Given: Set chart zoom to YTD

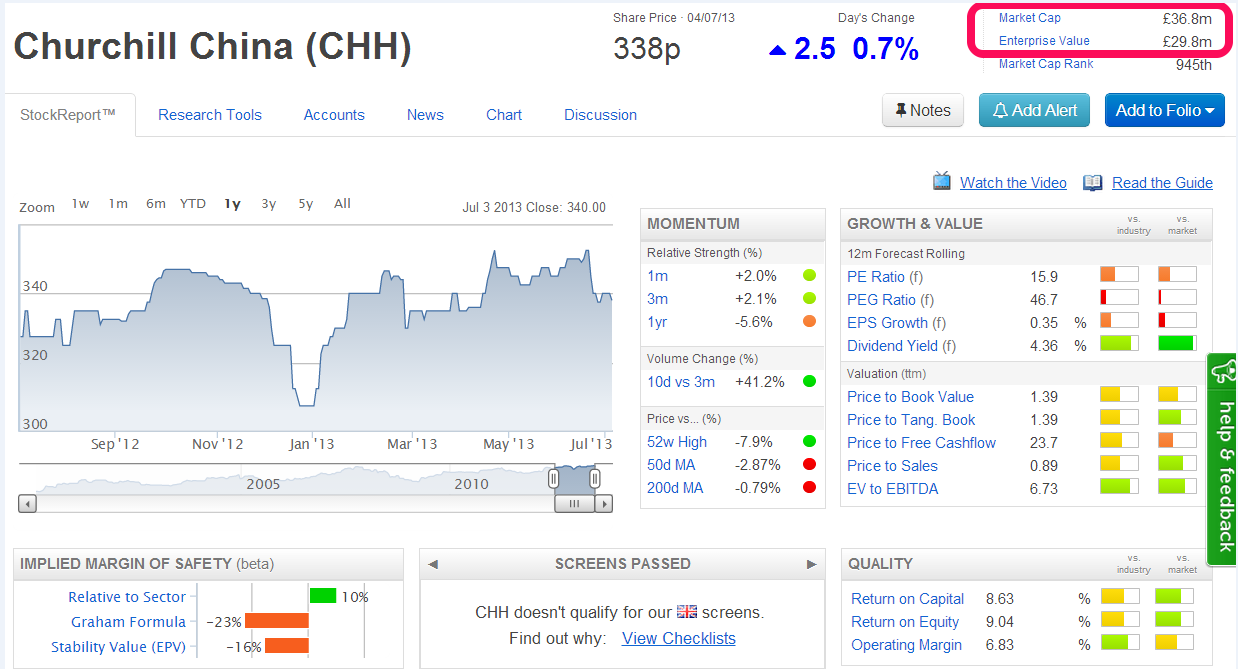Looking at the screenshot, I should pos(193,204).
